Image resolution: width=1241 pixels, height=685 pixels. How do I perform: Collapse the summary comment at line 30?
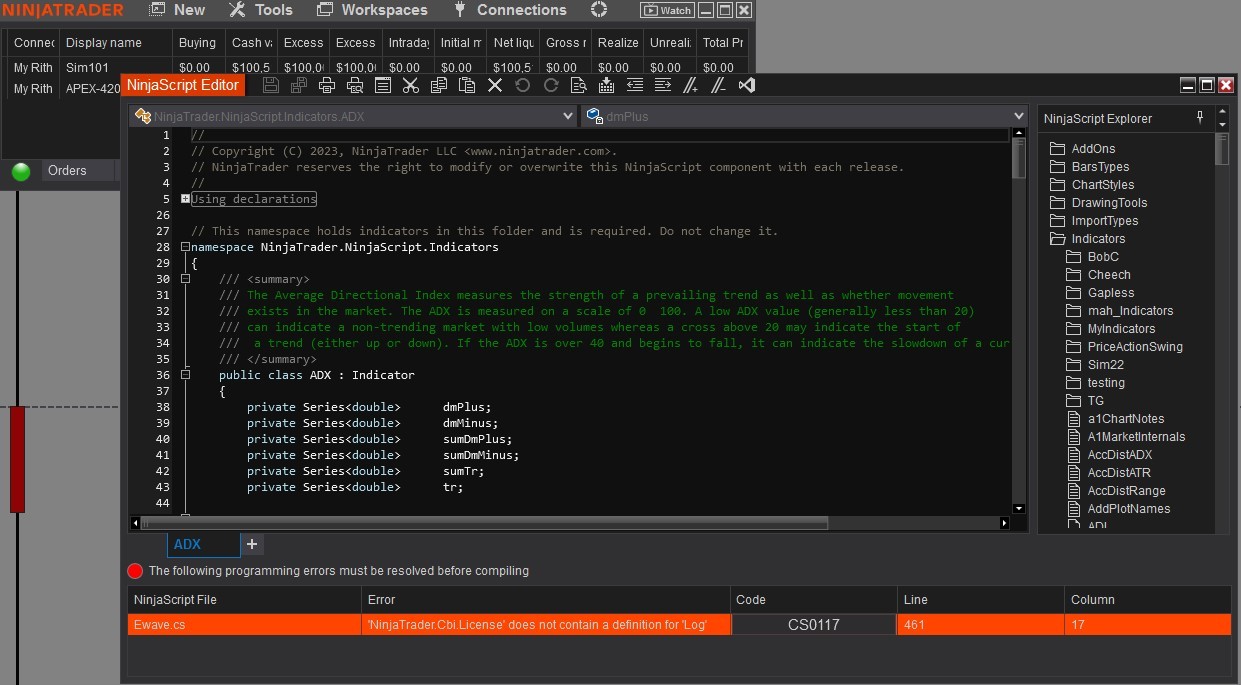coord(185,279)
